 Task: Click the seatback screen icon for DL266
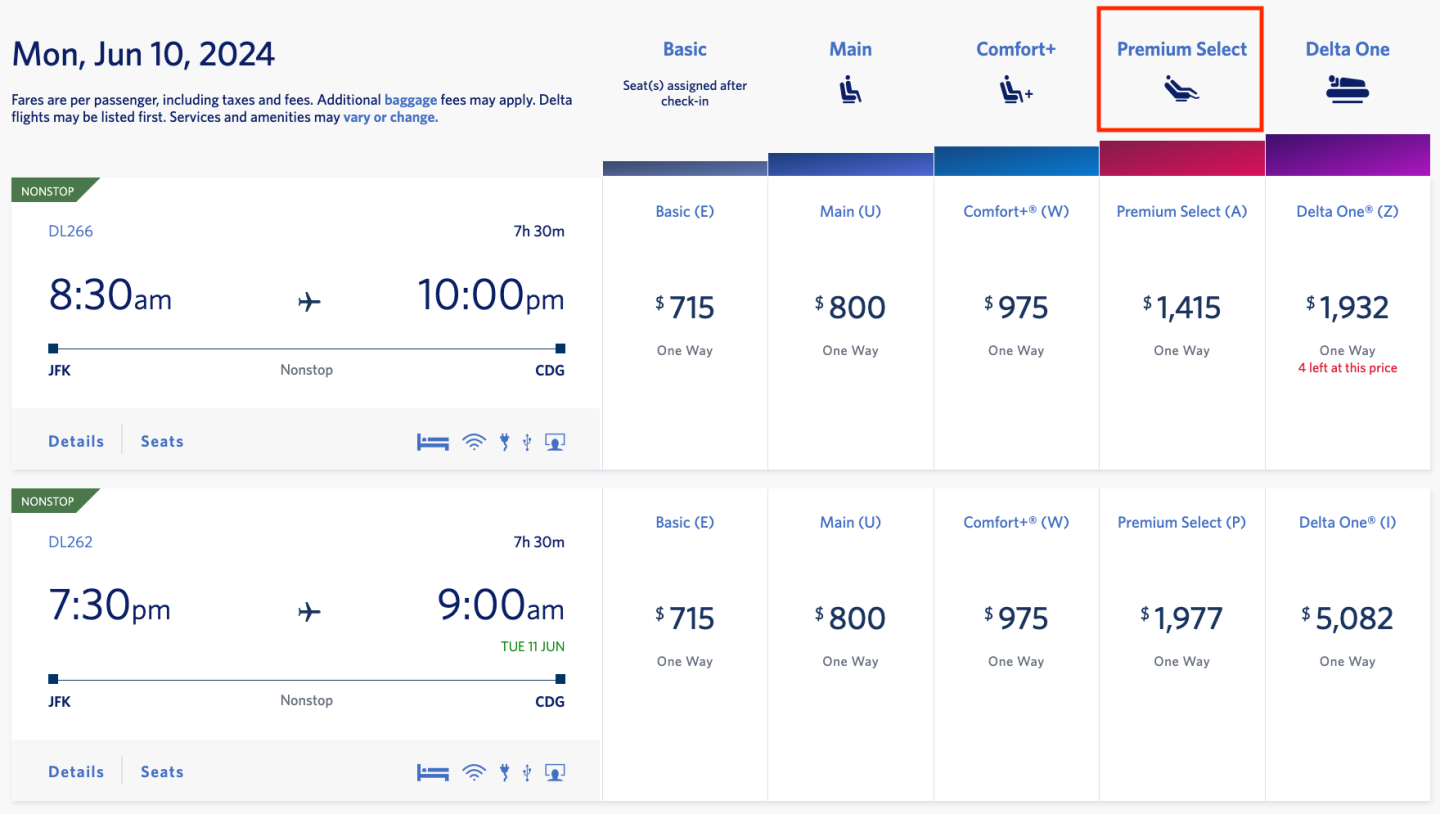coord(555,442)
